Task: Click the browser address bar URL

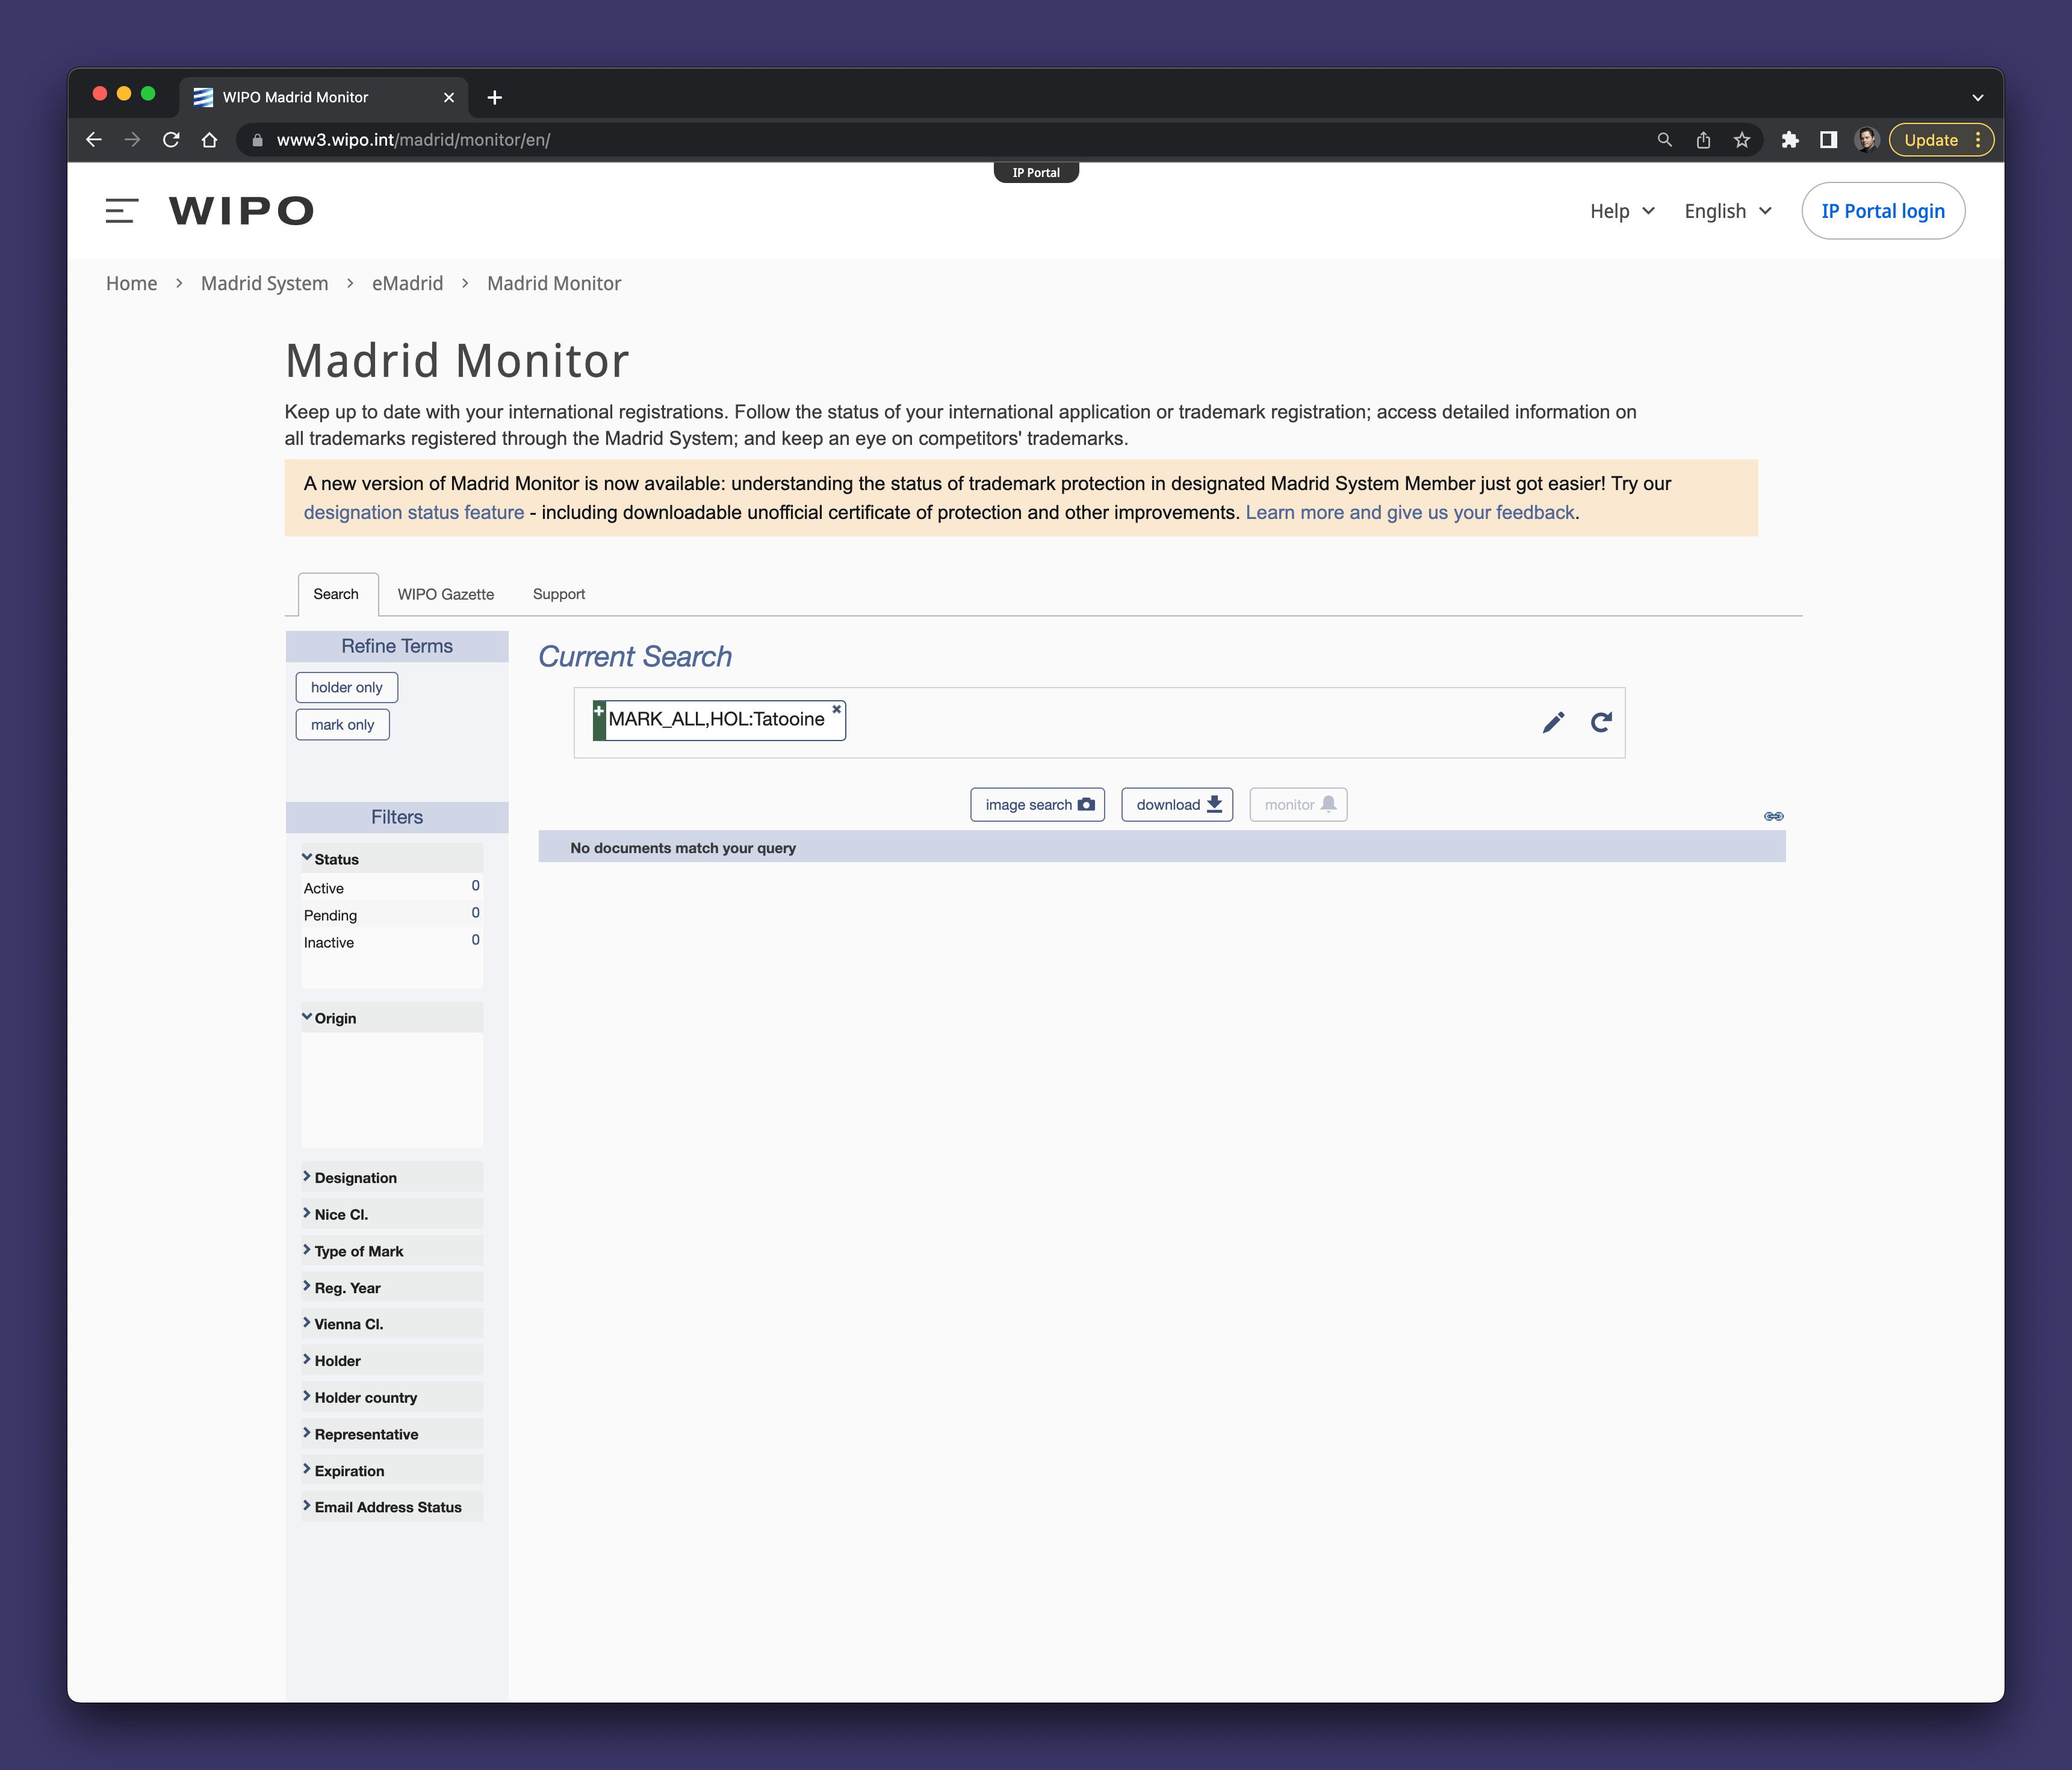Action: pyautogui.click(x=413, y=140)
